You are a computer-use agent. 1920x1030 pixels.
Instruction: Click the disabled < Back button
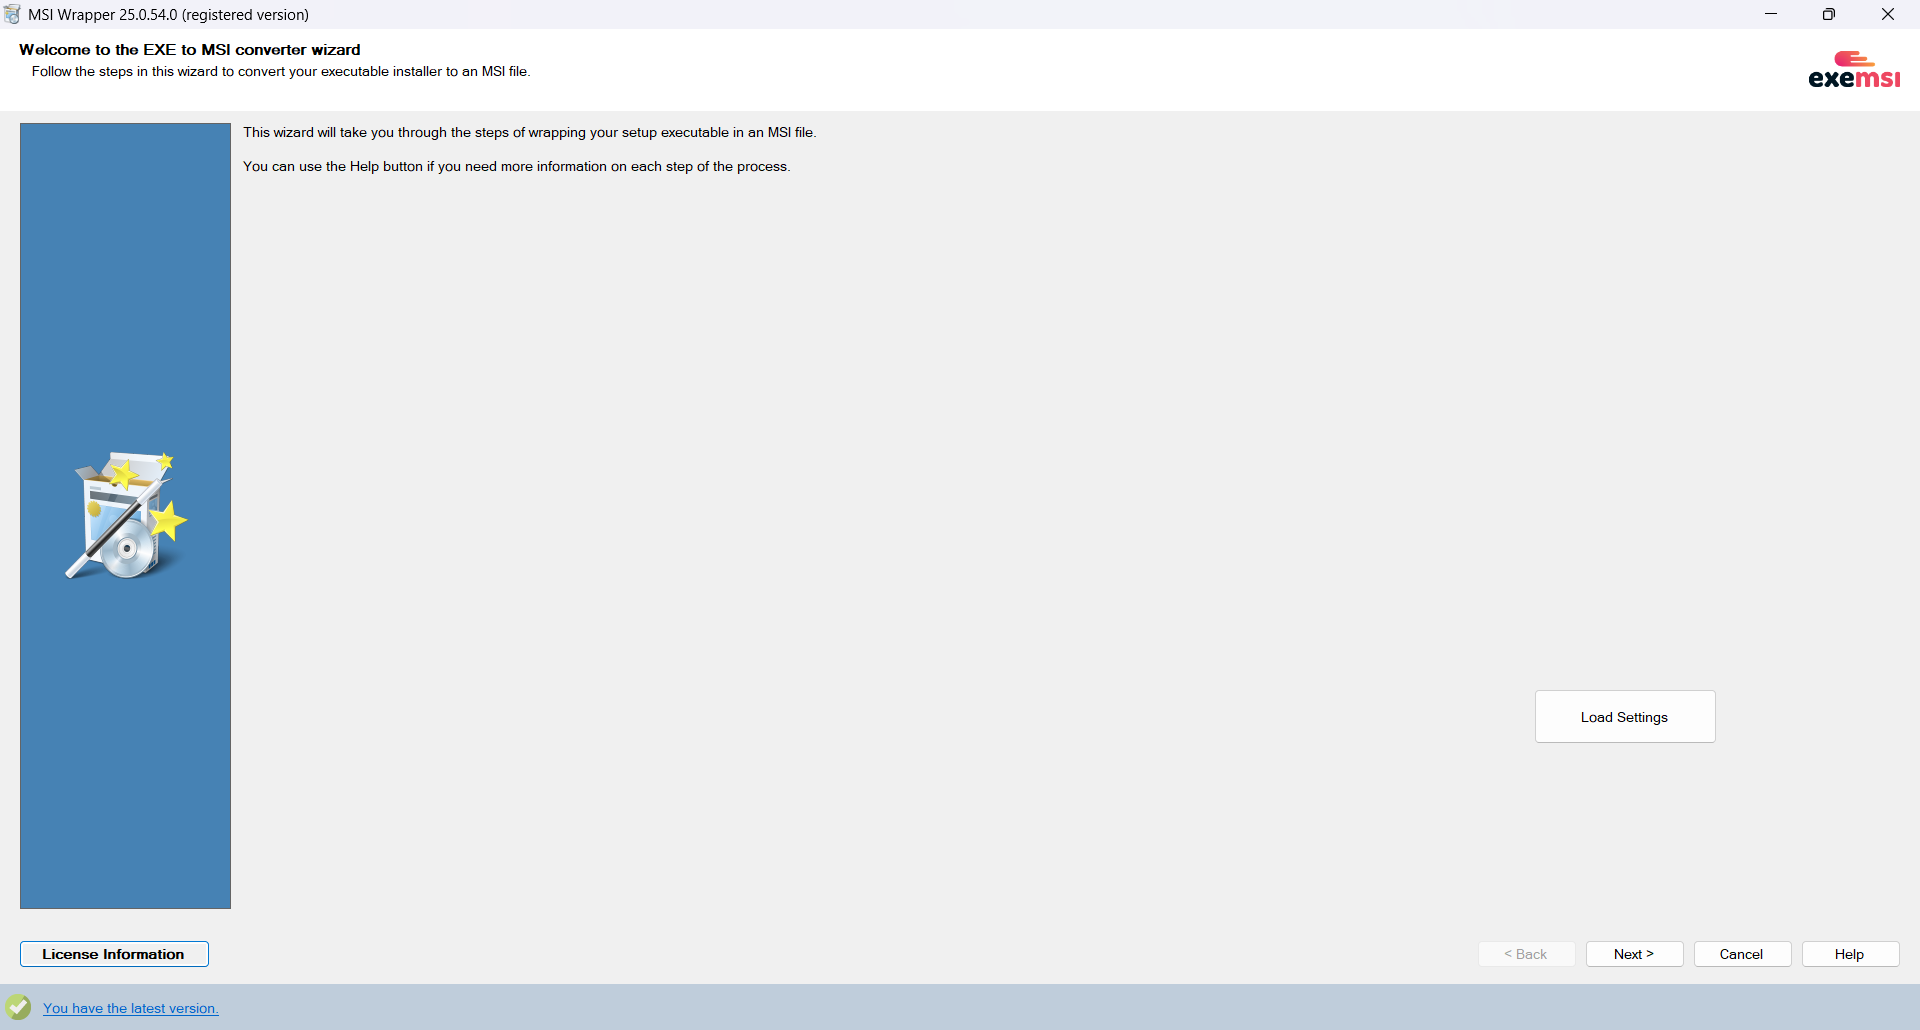(1526, 954)
